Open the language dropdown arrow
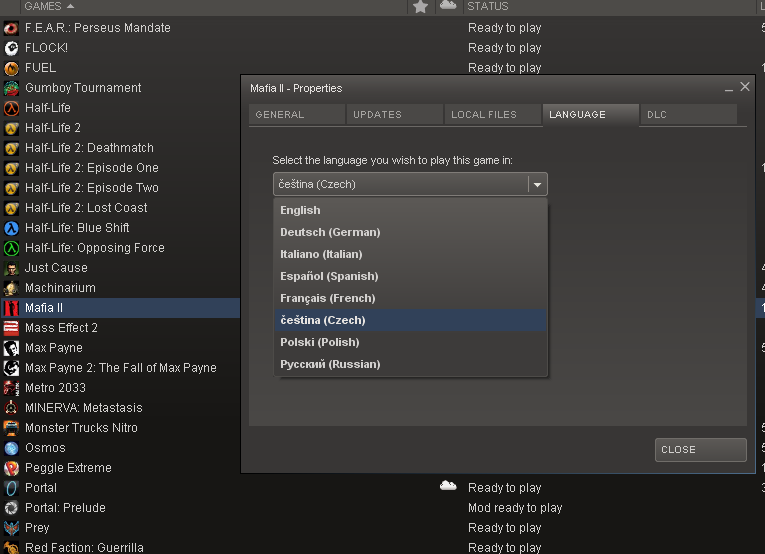 (x=538, y=184)
